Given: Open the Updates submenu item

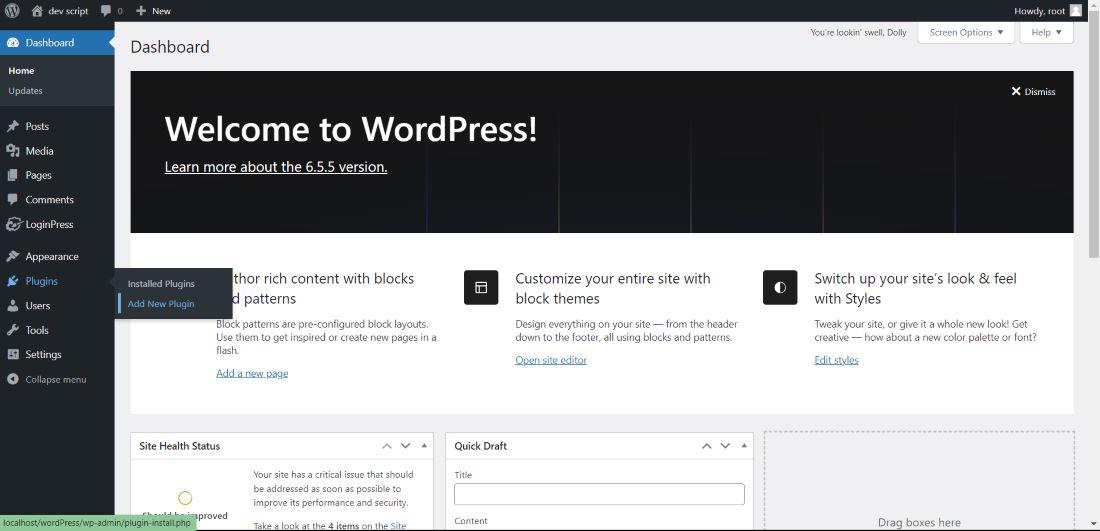Looking at the screenshot, I should tap(25, 90).
